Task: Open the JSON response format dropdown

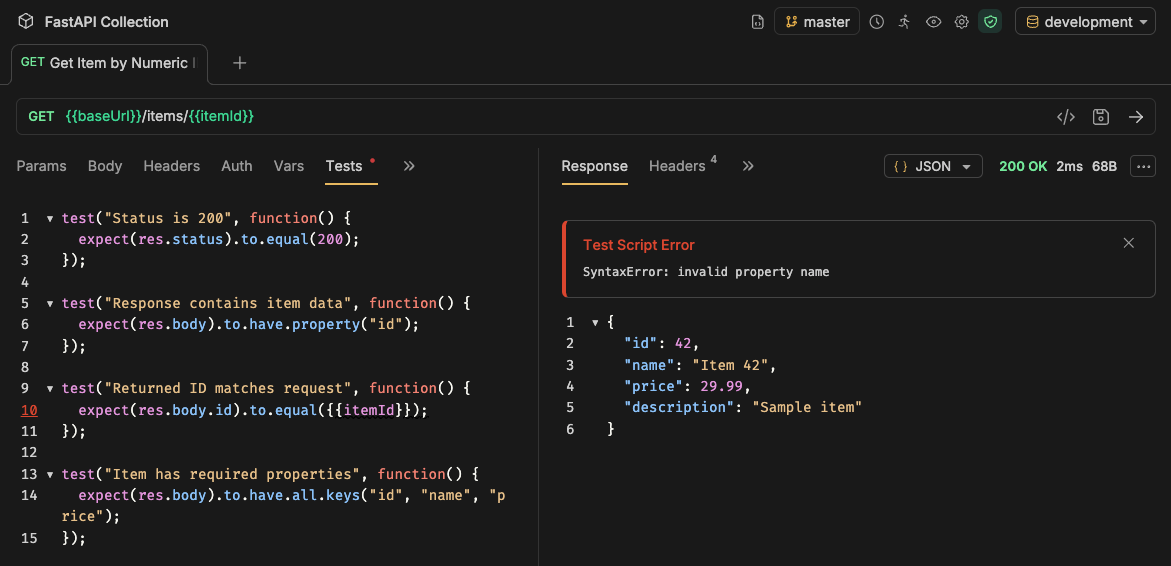Action: 933,167
